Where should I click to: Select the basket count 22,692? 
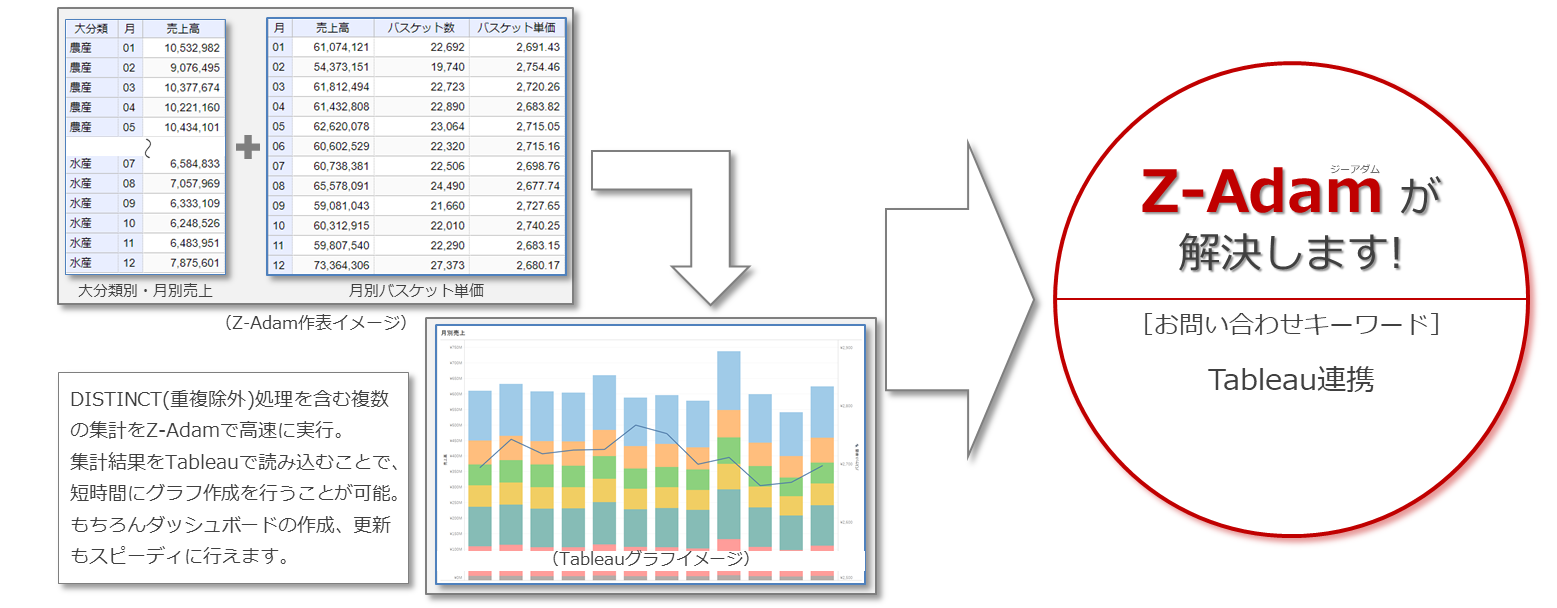coord(447,47)
